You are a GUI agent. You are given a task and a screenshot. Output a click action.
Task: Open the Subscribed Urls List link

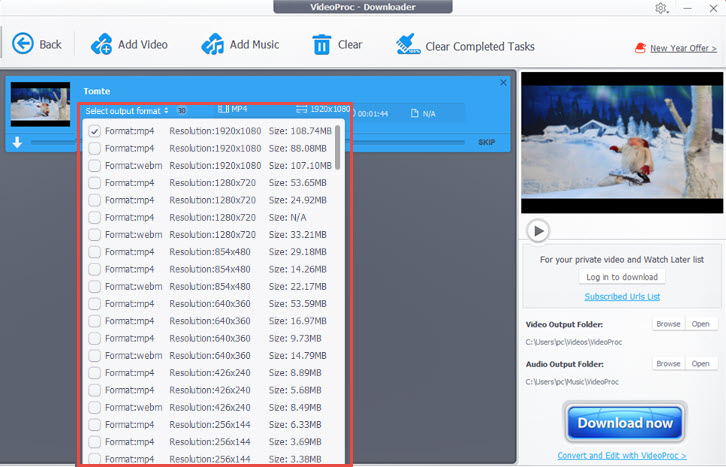pos(621,297)
